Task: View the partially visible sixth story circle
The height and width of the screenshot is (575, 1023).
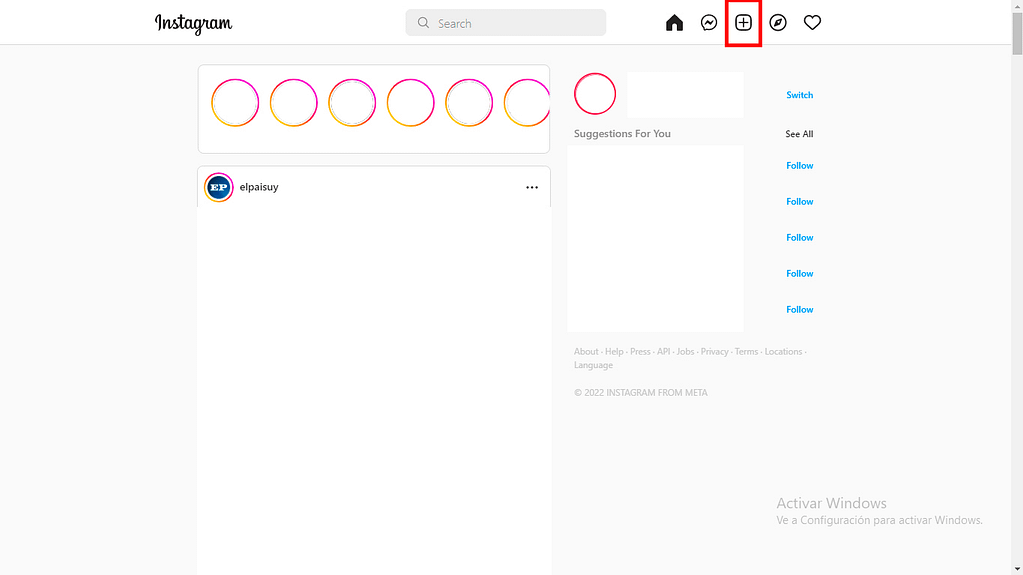Action: (527, 102)
